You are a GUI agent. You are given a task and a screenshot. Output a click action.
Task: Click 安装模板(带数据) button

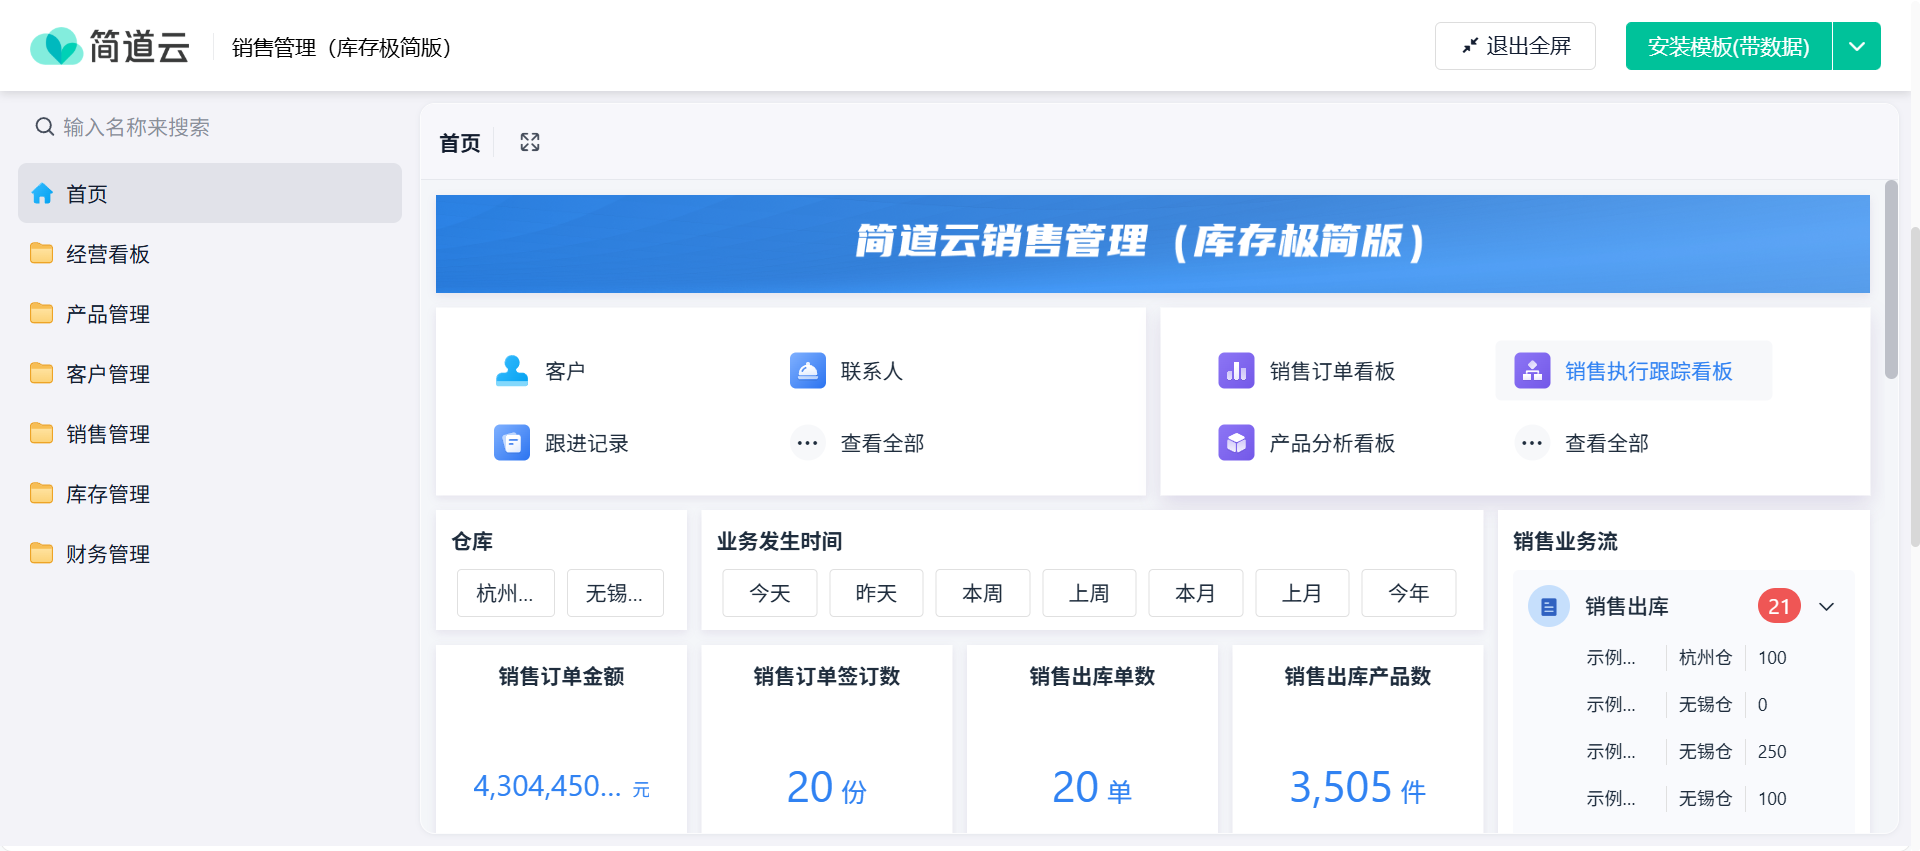(1729, 46)
